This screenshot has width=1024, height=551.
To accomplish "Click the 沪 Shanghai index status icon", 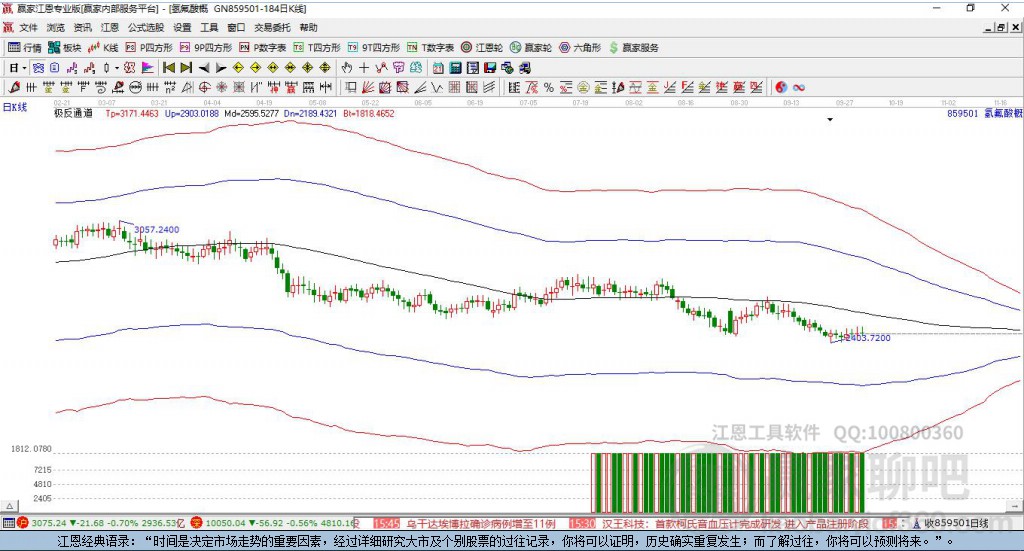I will pyautogui.click(x=23, y=523).
